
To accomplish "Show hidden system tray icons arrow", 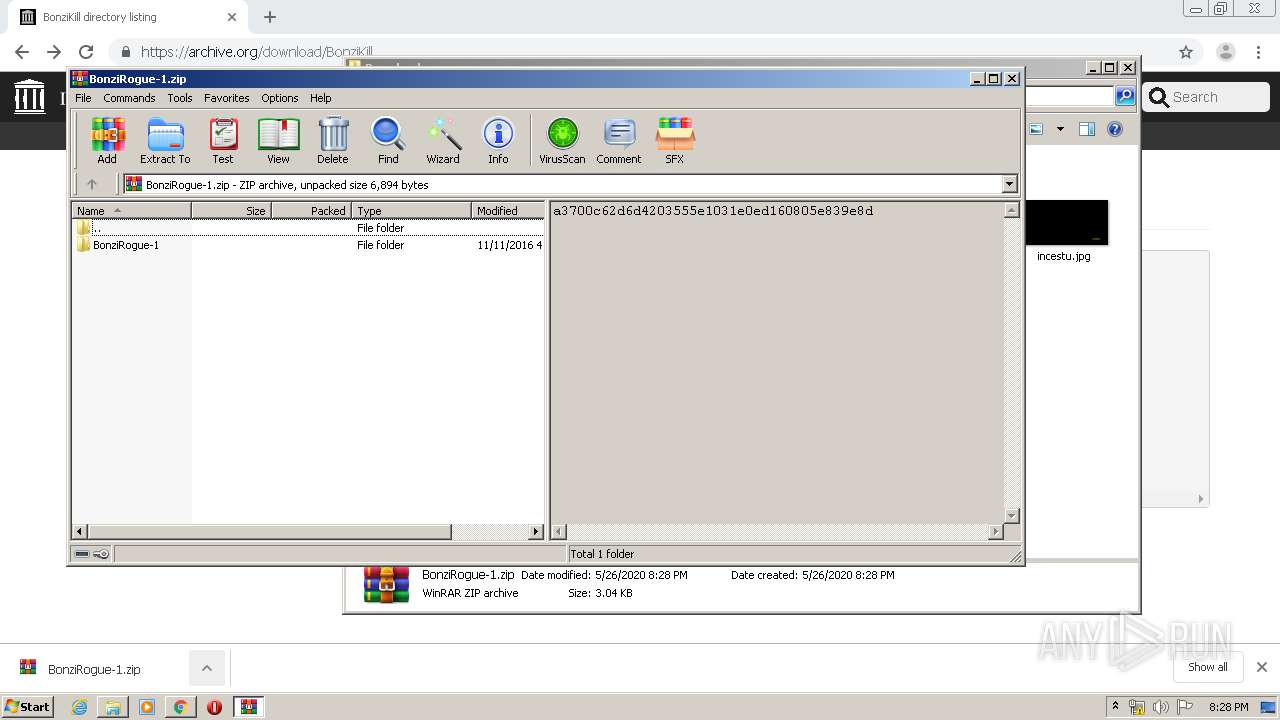I will point(1115,706).
